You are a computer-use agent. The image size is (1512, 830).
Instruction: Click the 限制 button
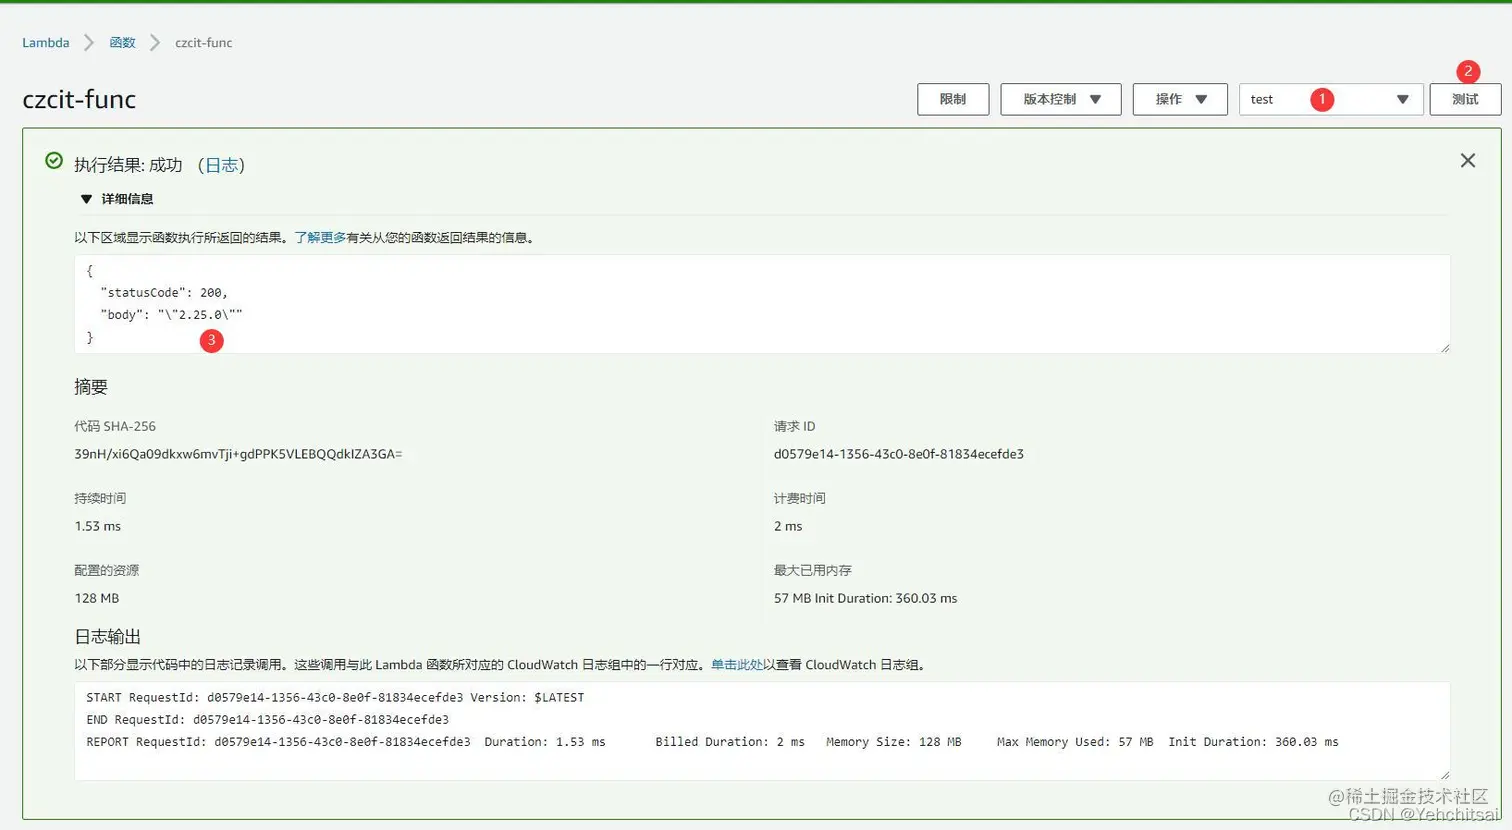[953, 99]
